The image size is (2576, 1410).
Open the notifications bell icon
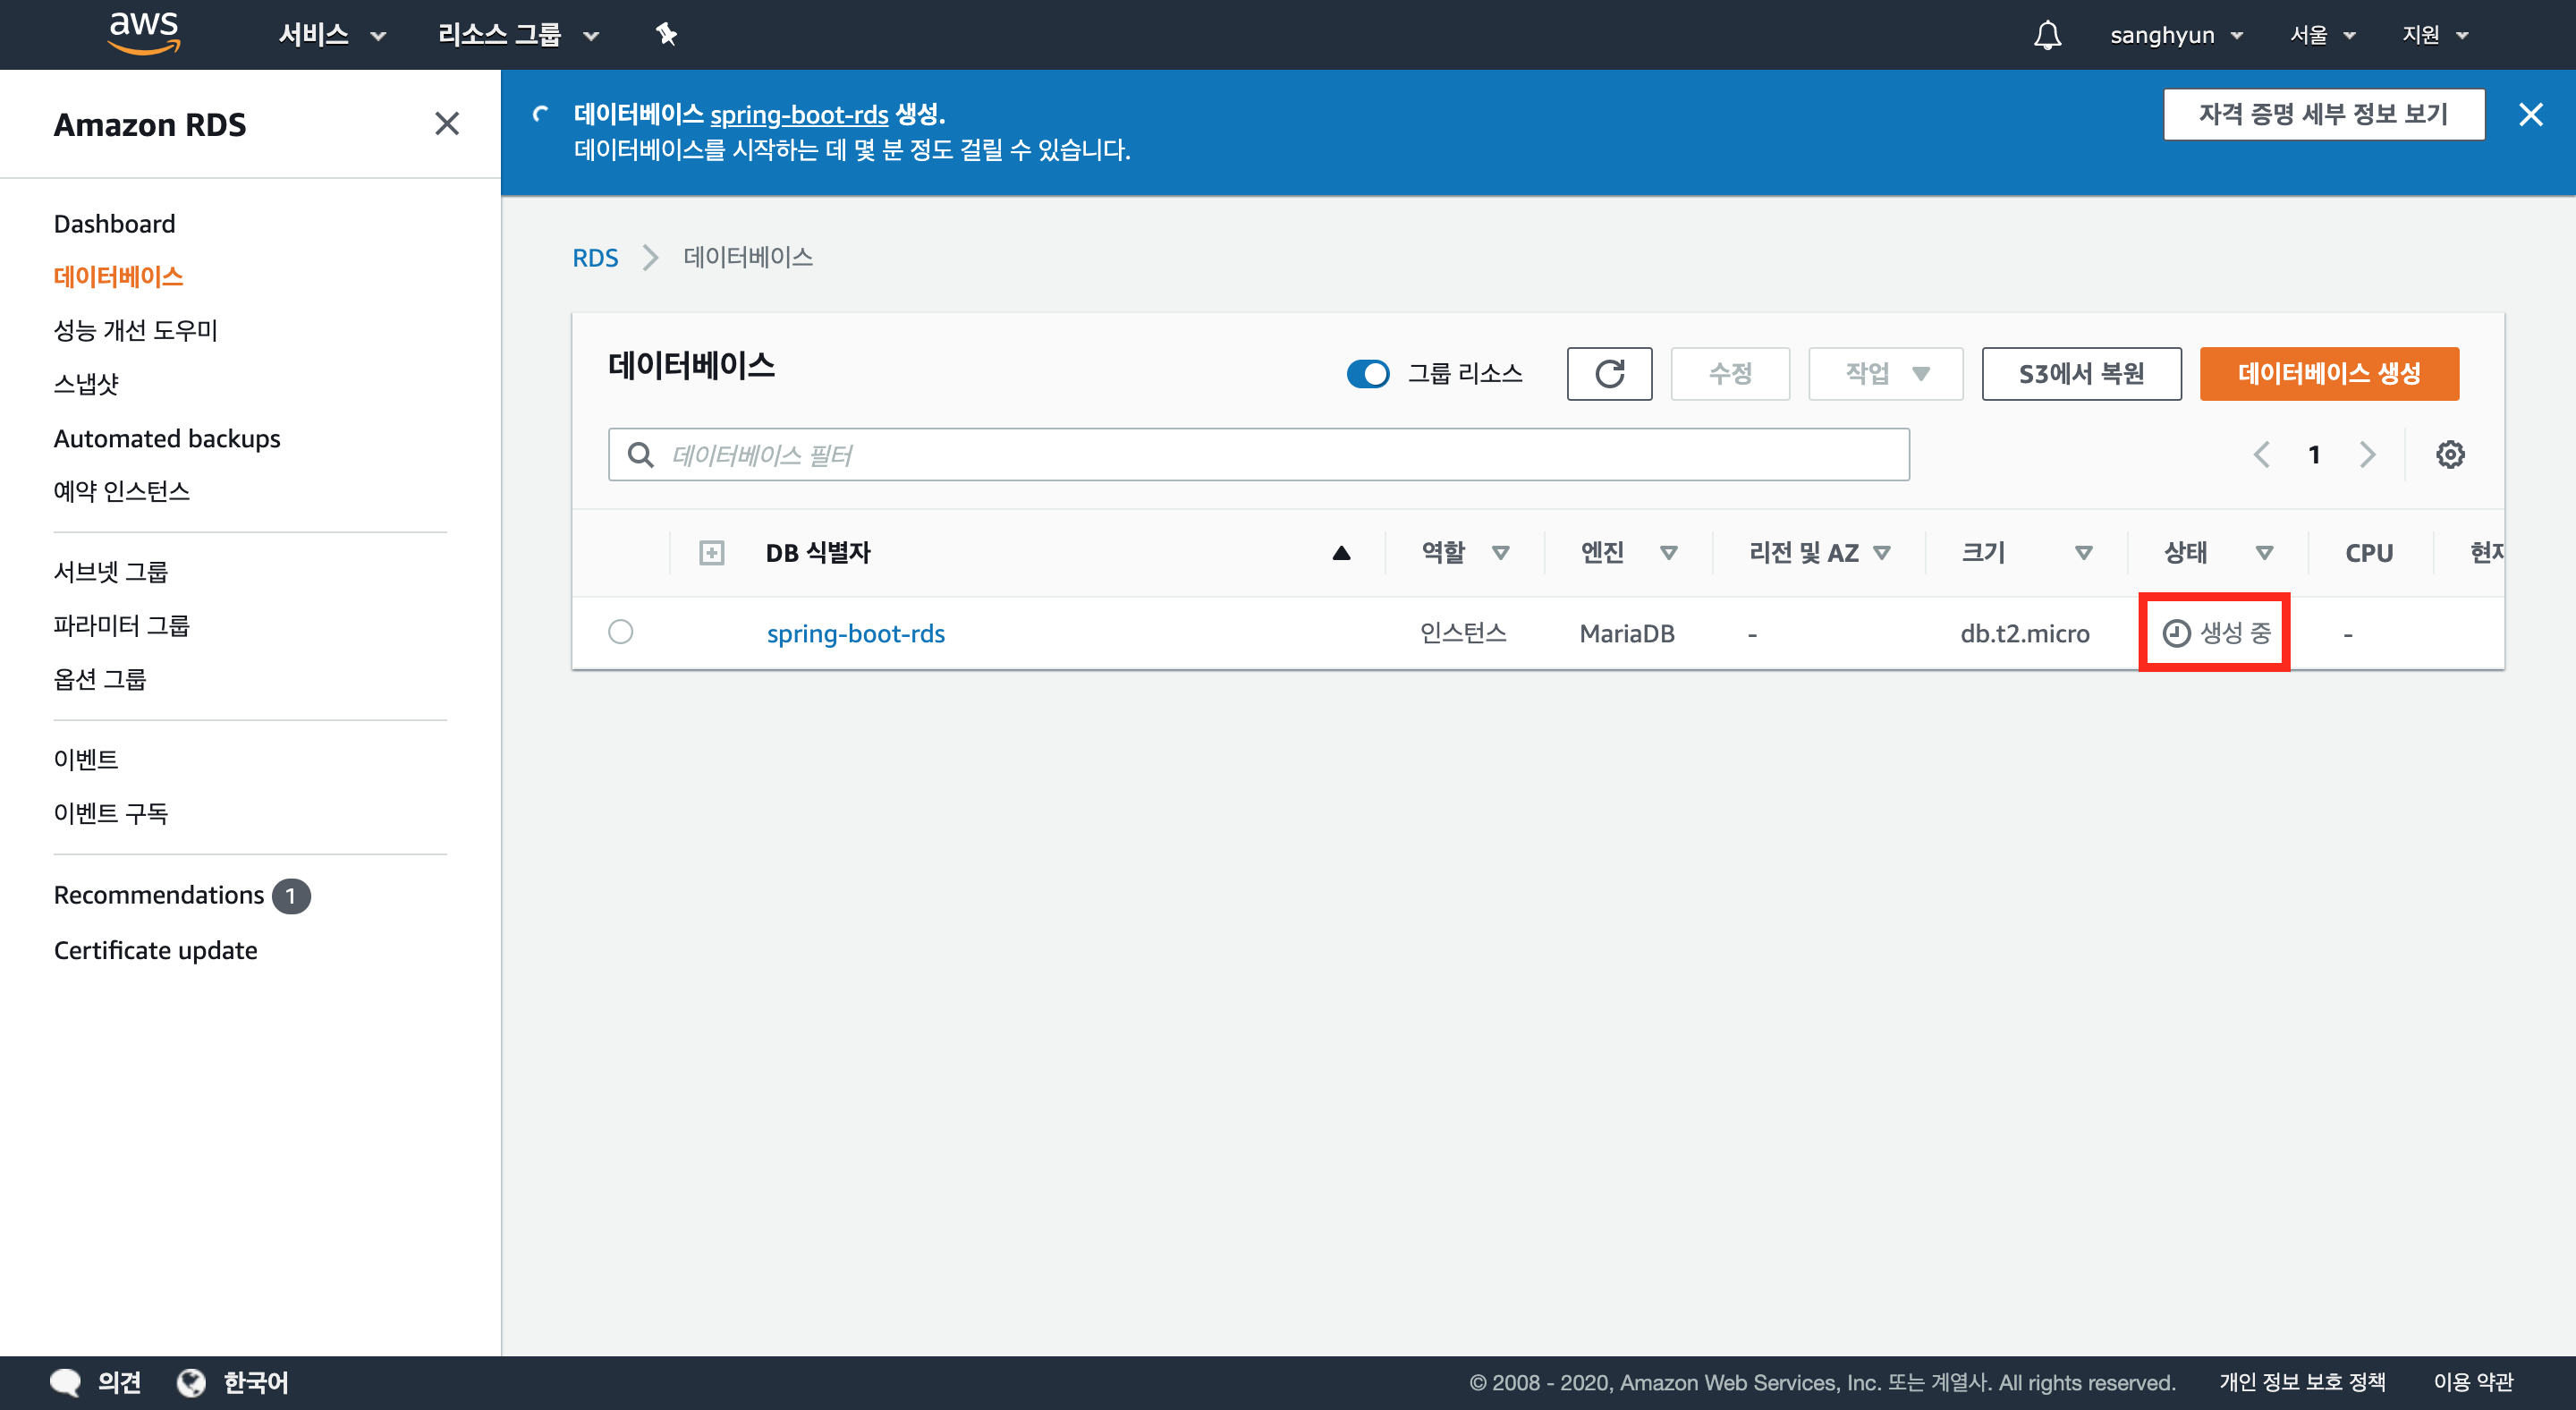[2047, 35]
